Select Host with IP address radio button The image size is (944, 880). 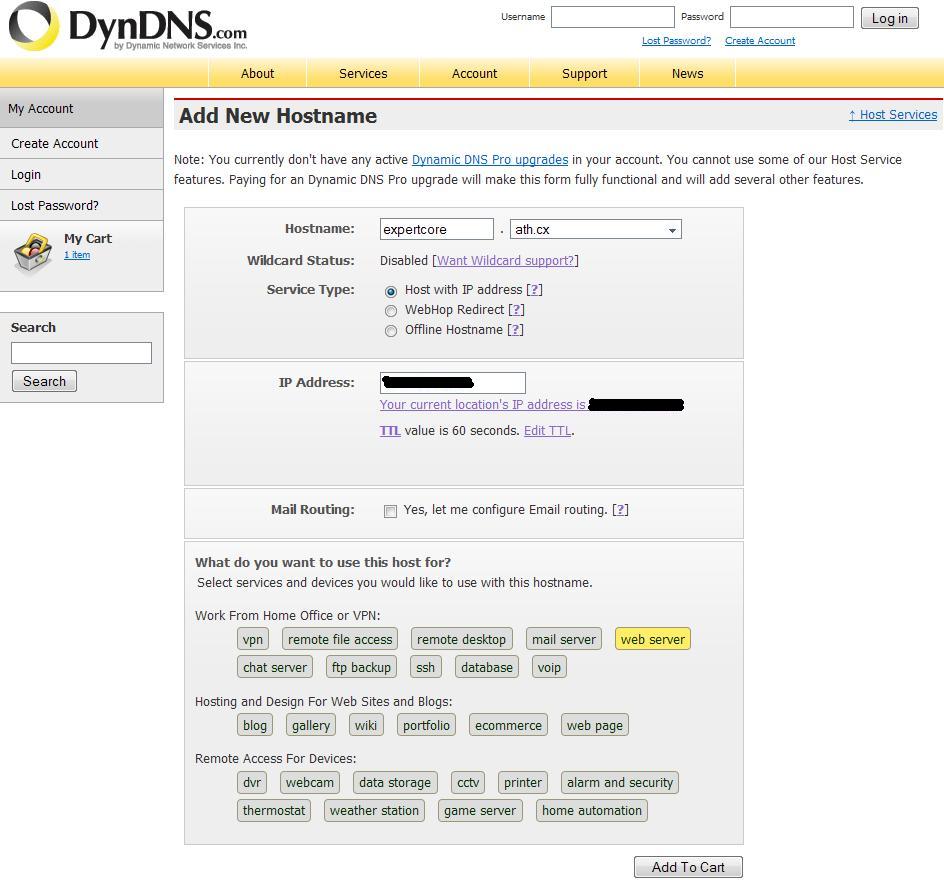pos(391,291)
